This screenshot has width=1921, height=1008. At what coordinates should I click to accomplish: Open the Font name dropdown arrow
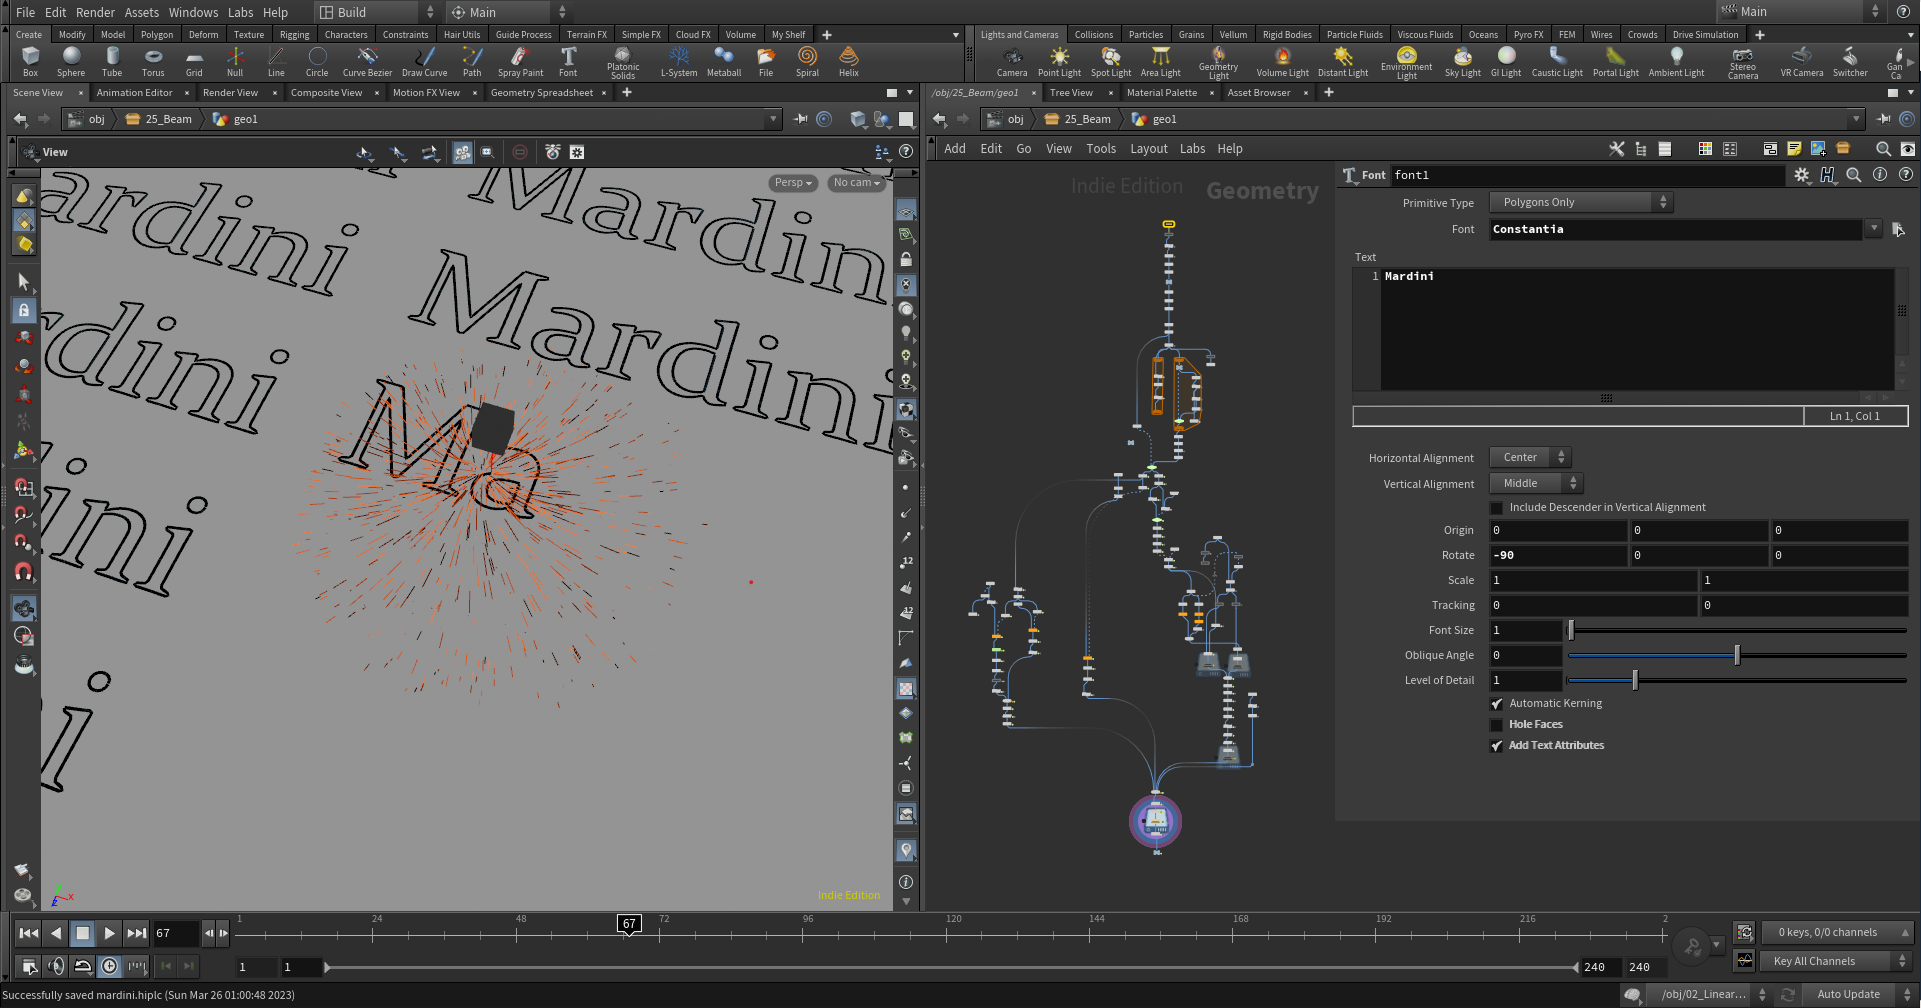click(1874, 229)
